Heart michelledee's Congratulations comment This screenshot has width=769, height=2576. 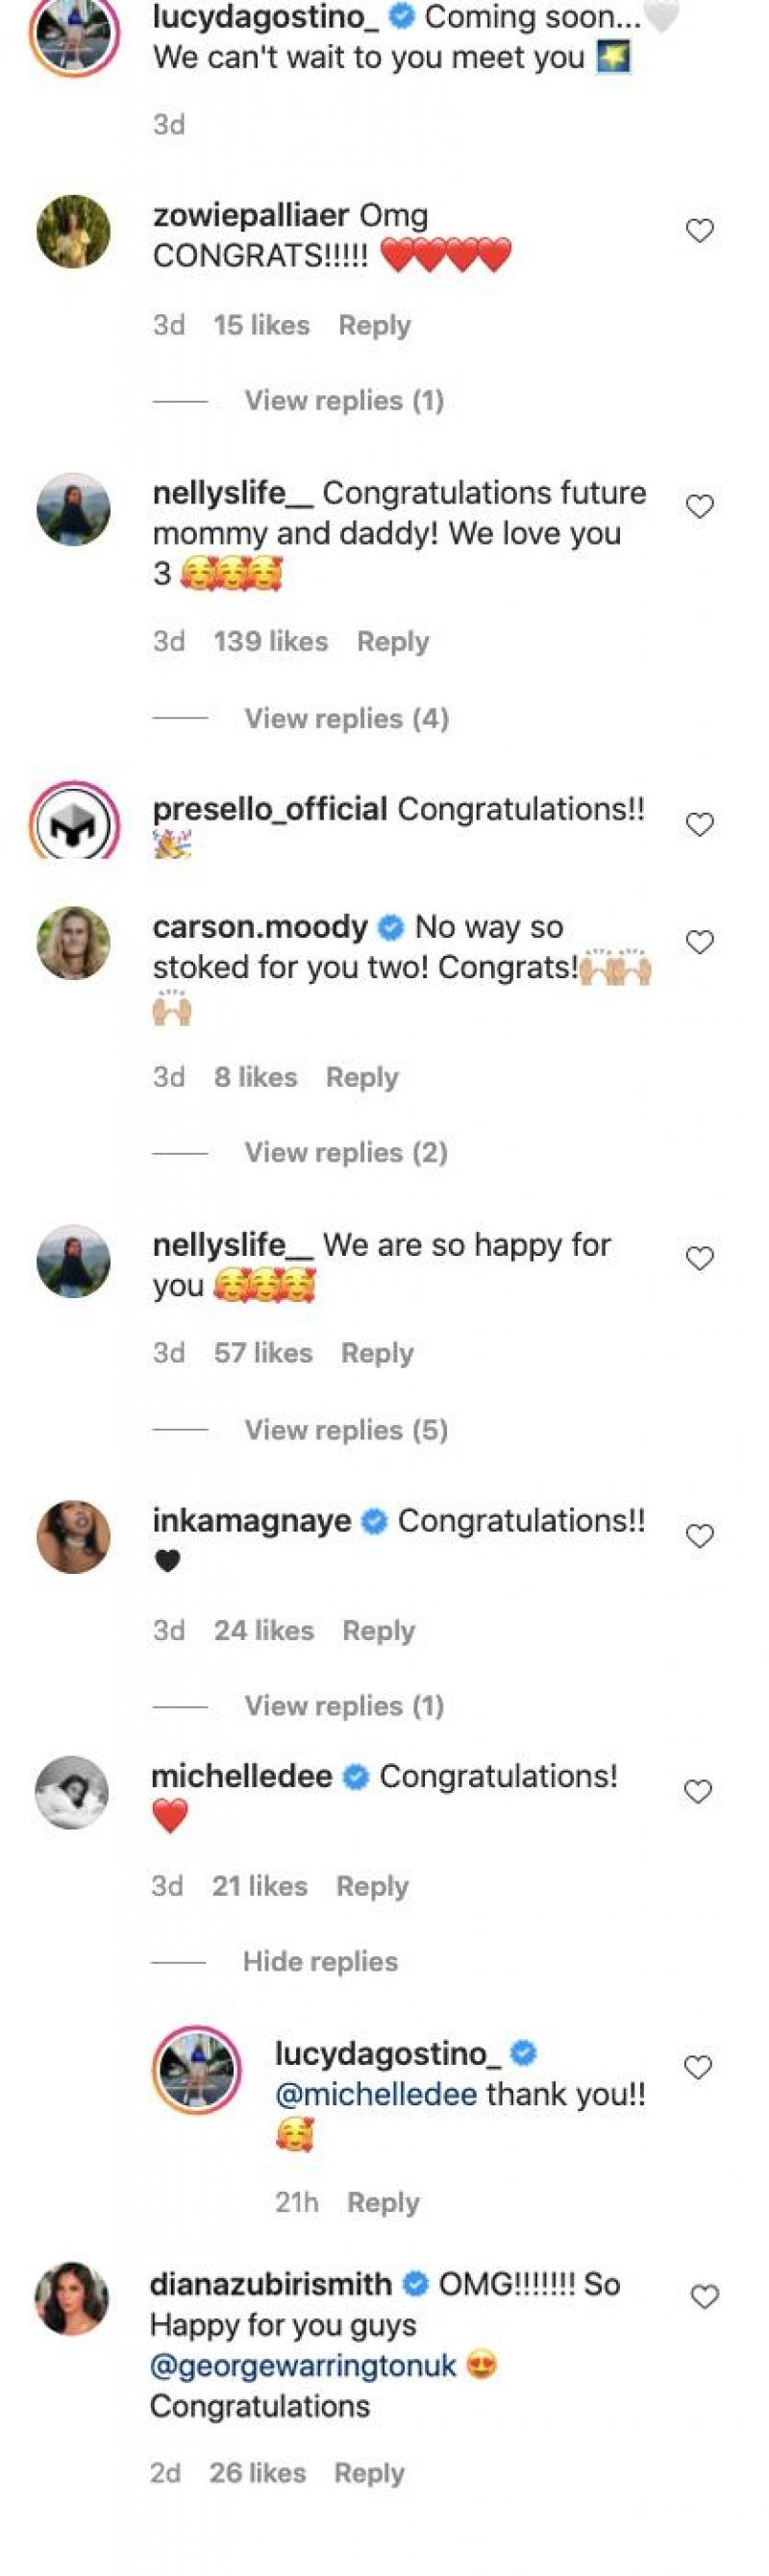coord(697,1791)
